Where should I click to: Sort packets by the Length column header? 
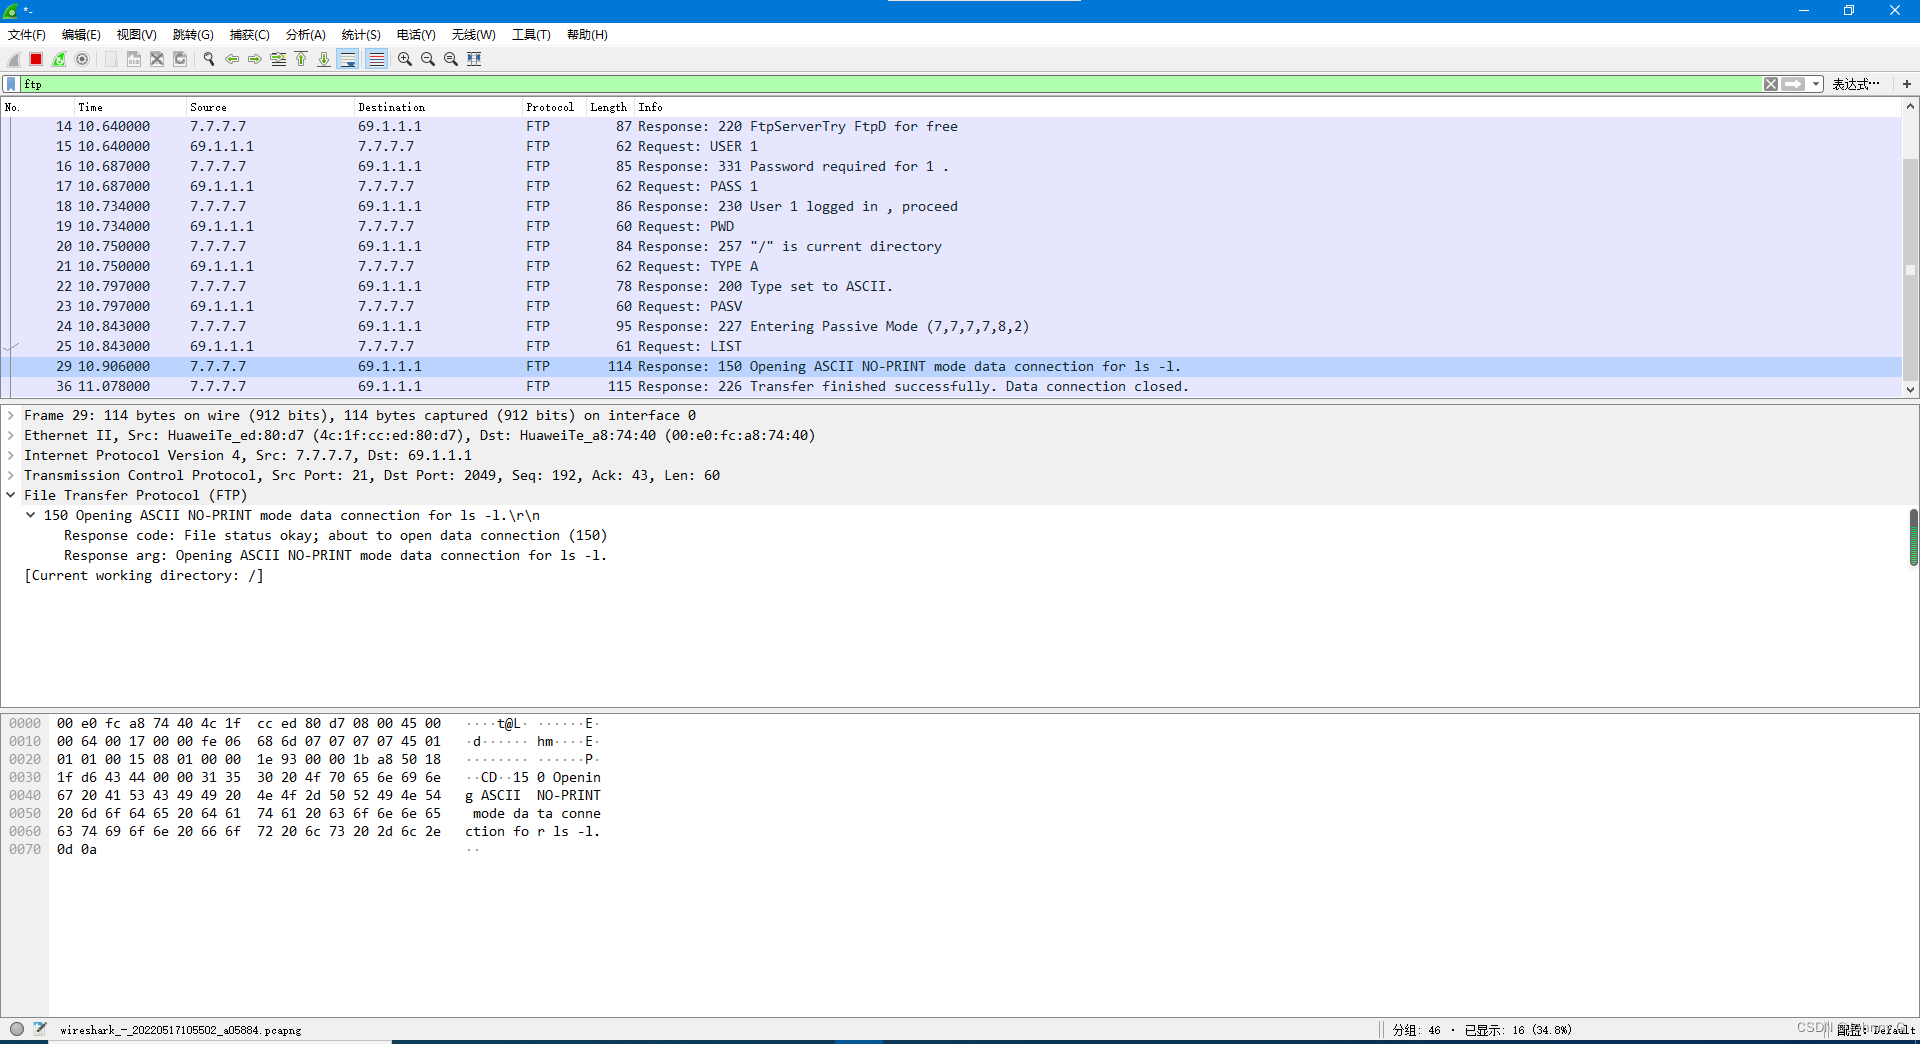(609, 107)
